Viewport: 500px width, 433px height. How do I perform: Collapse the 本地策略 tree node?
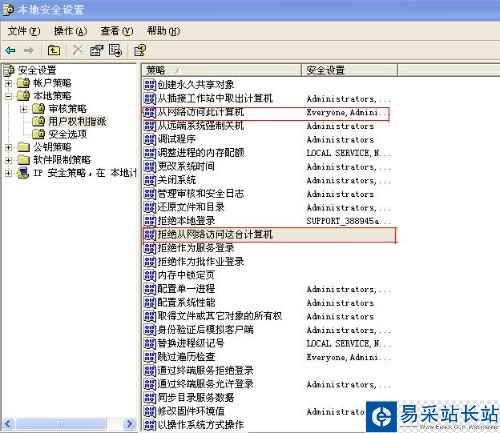click(9, 96)
